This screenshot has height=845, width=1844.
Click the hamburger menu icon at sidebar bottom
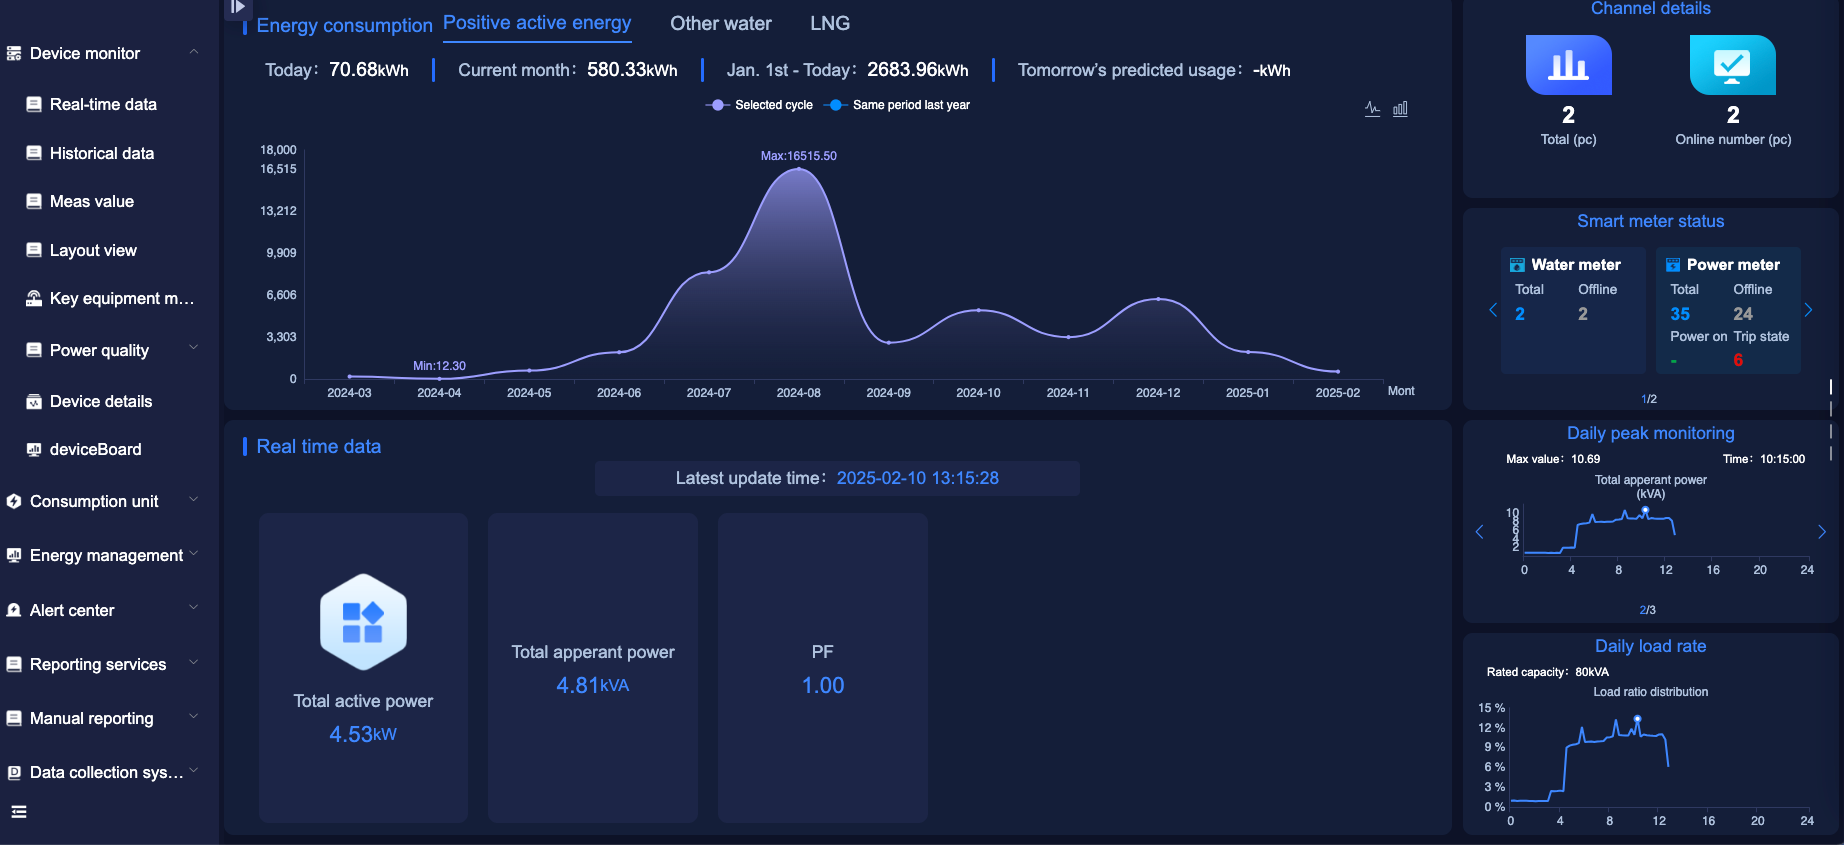(x=19, y=812)
